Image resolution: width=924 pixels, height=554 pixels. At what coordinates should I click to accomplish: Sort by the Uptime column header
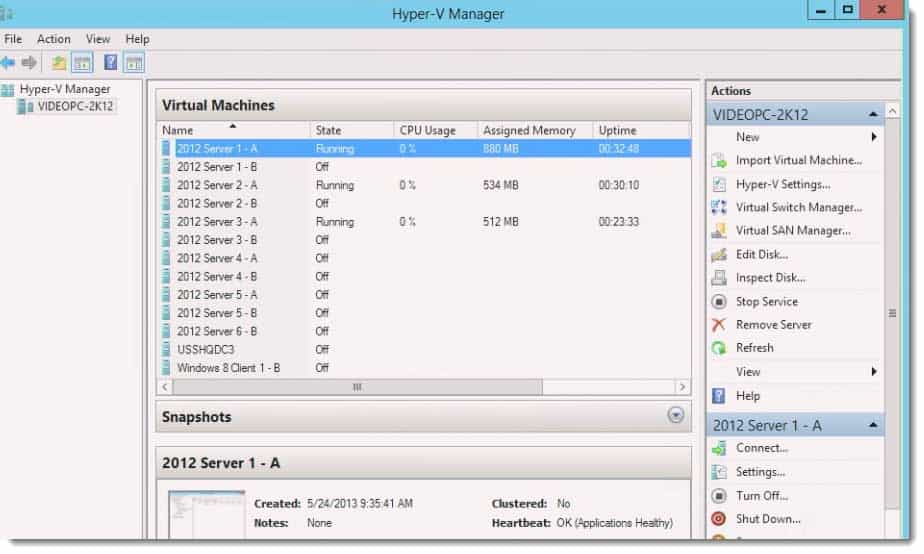coord(642,130)
